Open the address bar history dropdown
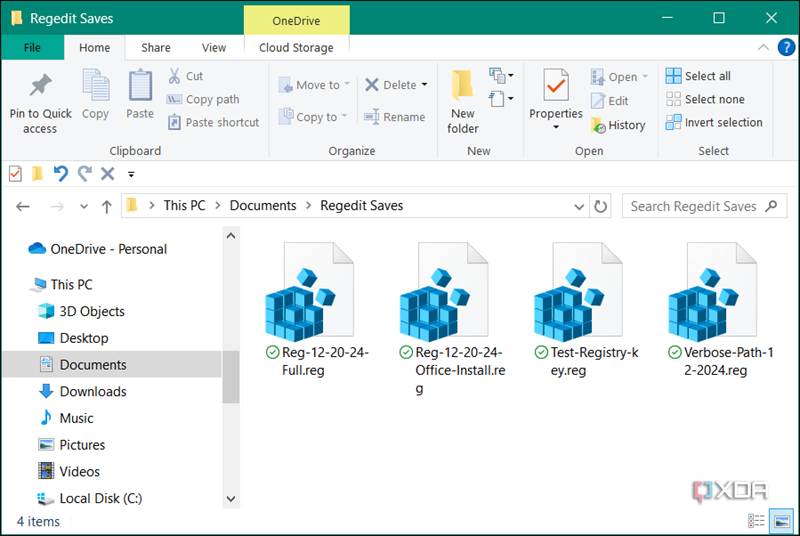 579,206
